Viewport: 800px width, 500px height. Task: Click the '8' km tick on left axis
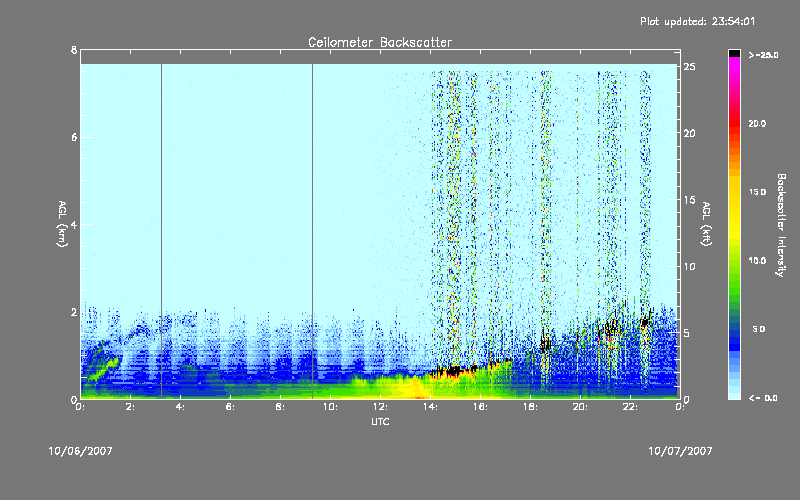pos(74,50)
